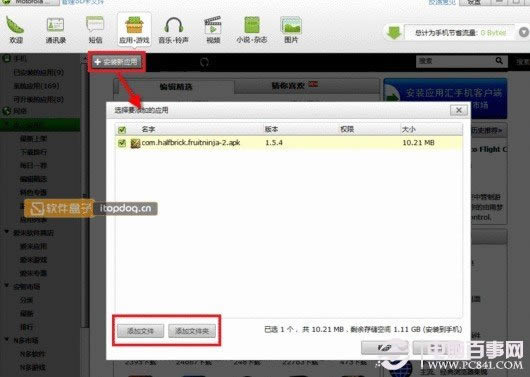Sort the list by 版本 column header
The width and height of the screenshot is (530, 377).
click(x=271, y=129)
